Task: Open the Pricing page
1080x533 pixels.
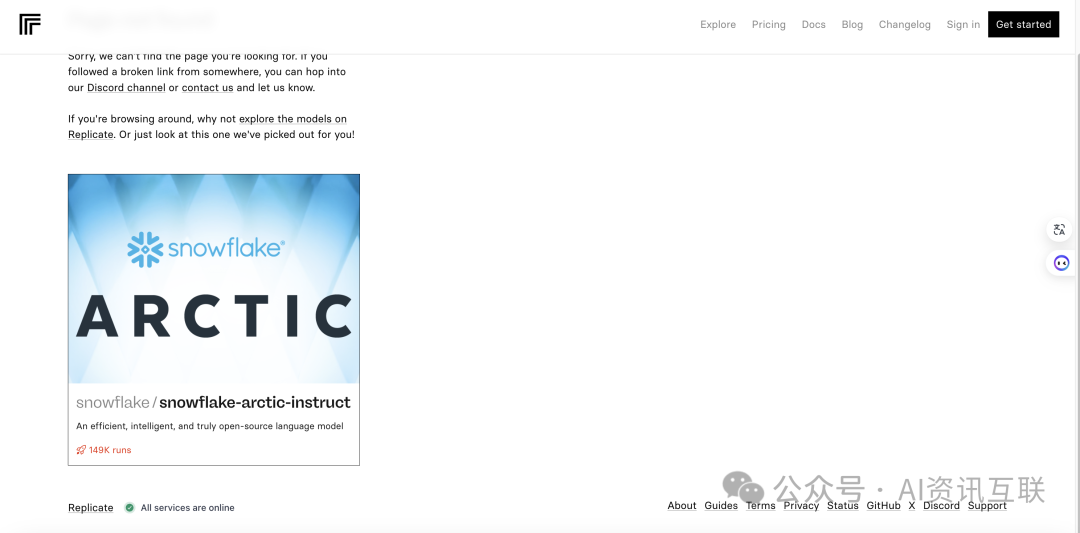Action: point(769,25)
